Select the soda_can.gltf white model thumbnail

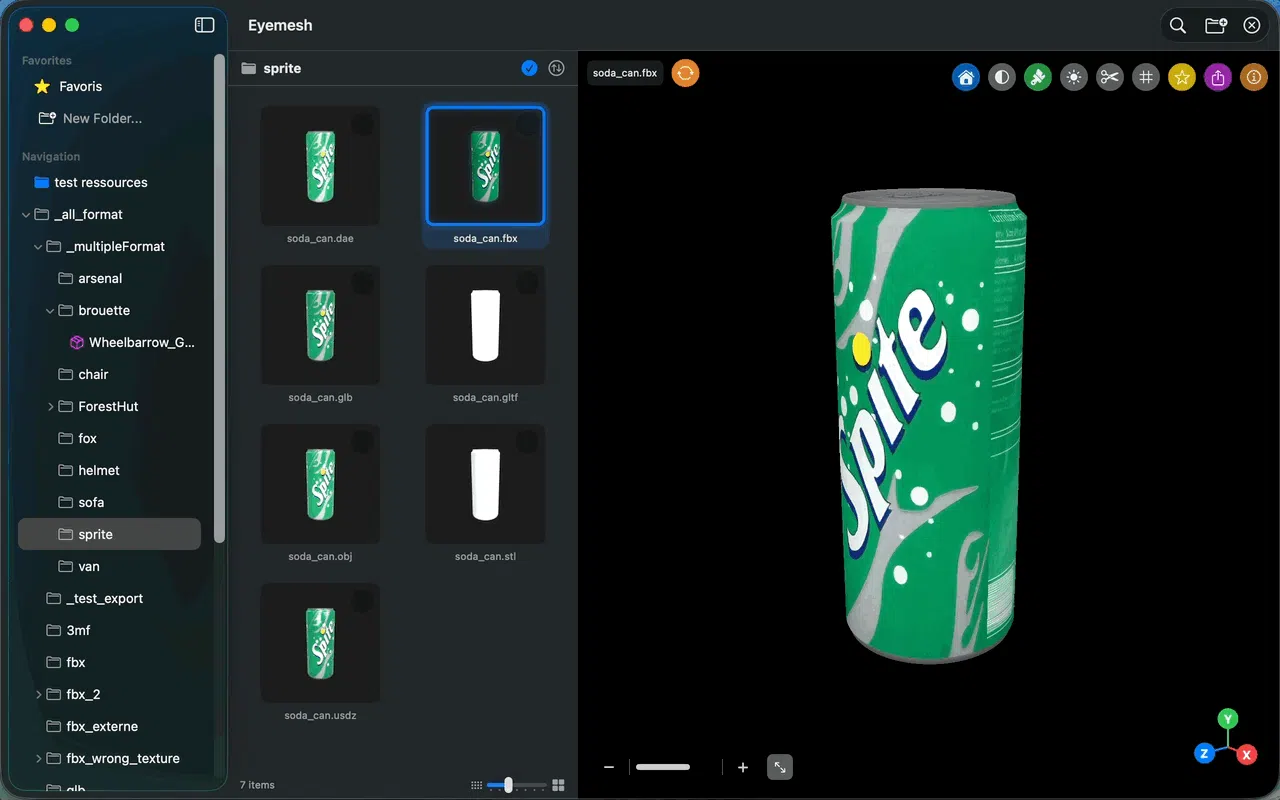click(485, 325)
